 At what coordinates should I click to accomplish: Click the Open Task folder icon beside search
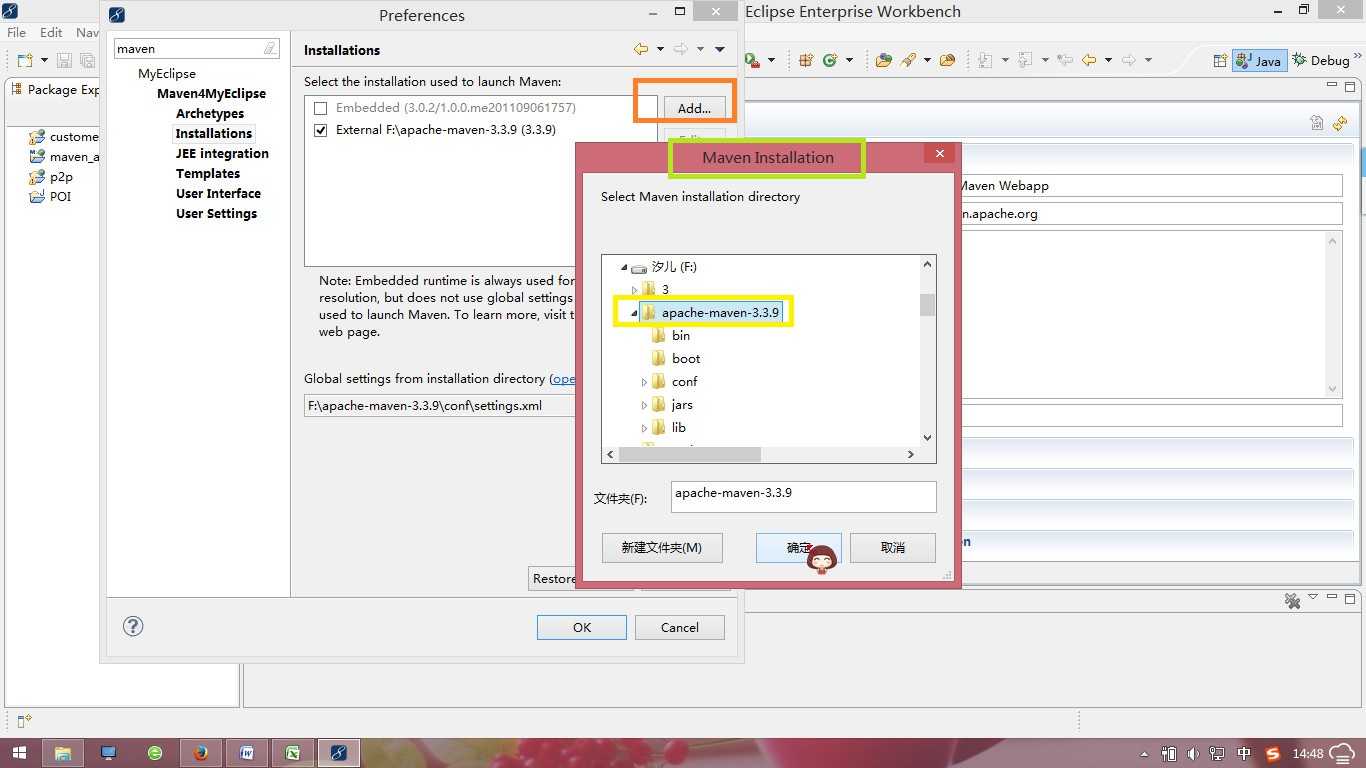pos(948,60)
